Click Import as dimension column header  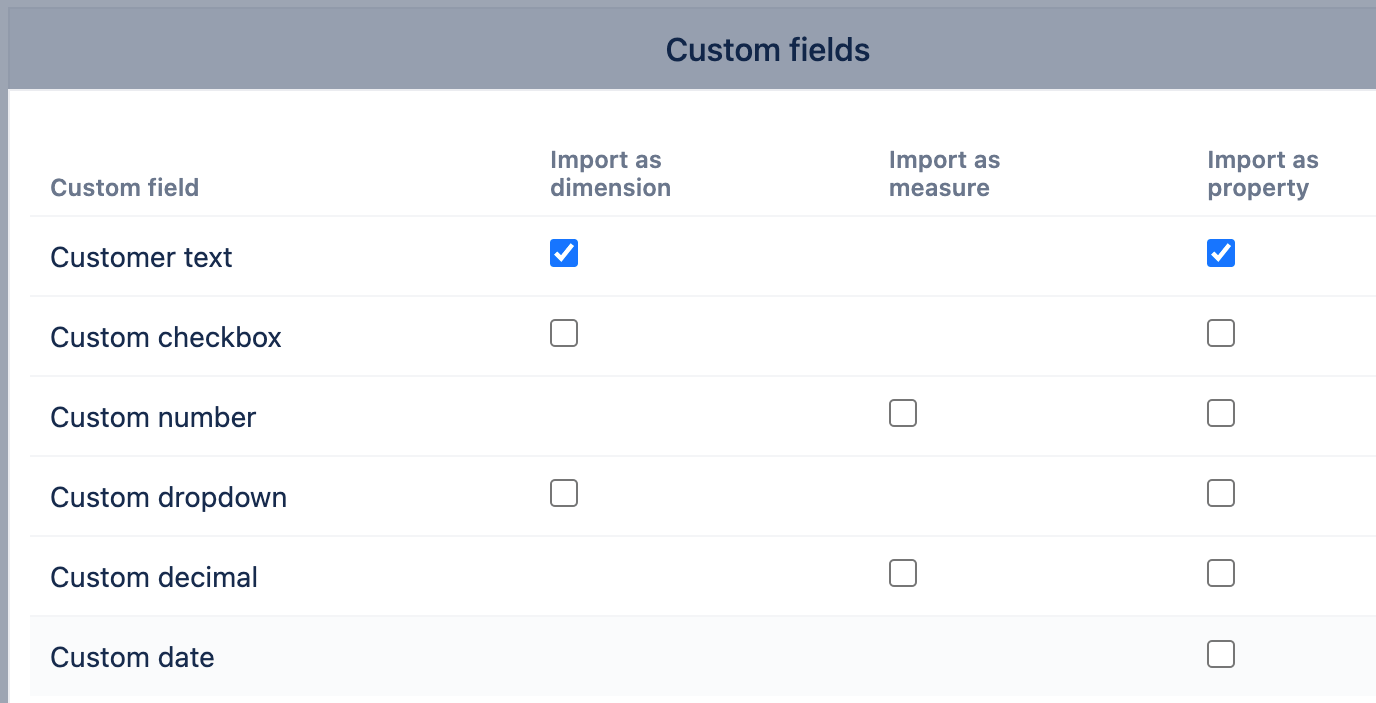pyautogui.click(x=610, y=174)
